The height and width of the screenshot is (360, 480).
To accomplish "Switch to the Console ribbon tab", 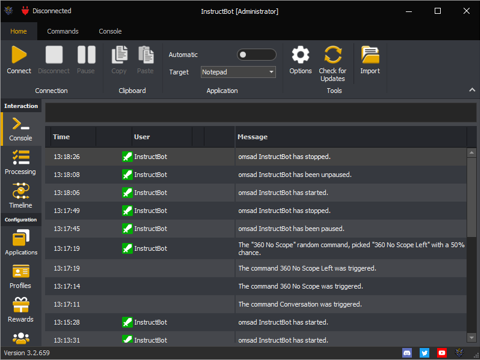I will coord(110,31).
